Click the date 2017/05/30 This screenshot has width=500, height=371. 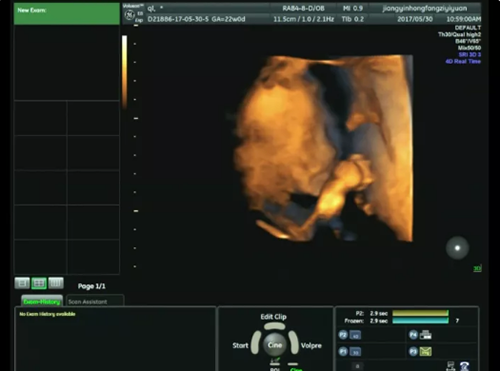(415, 19)
